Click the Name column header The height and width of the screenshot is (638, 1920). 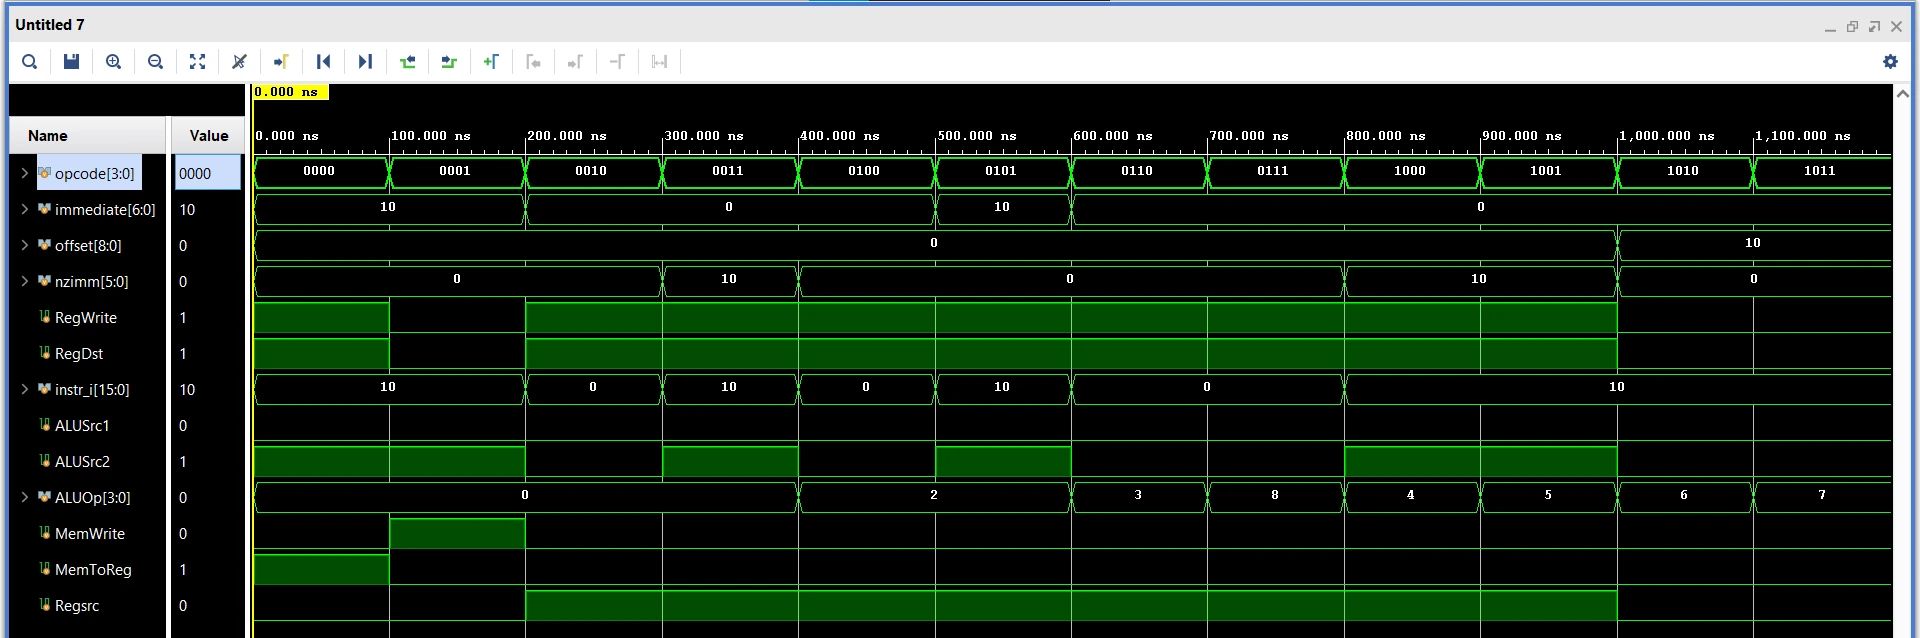pos(87,136)
